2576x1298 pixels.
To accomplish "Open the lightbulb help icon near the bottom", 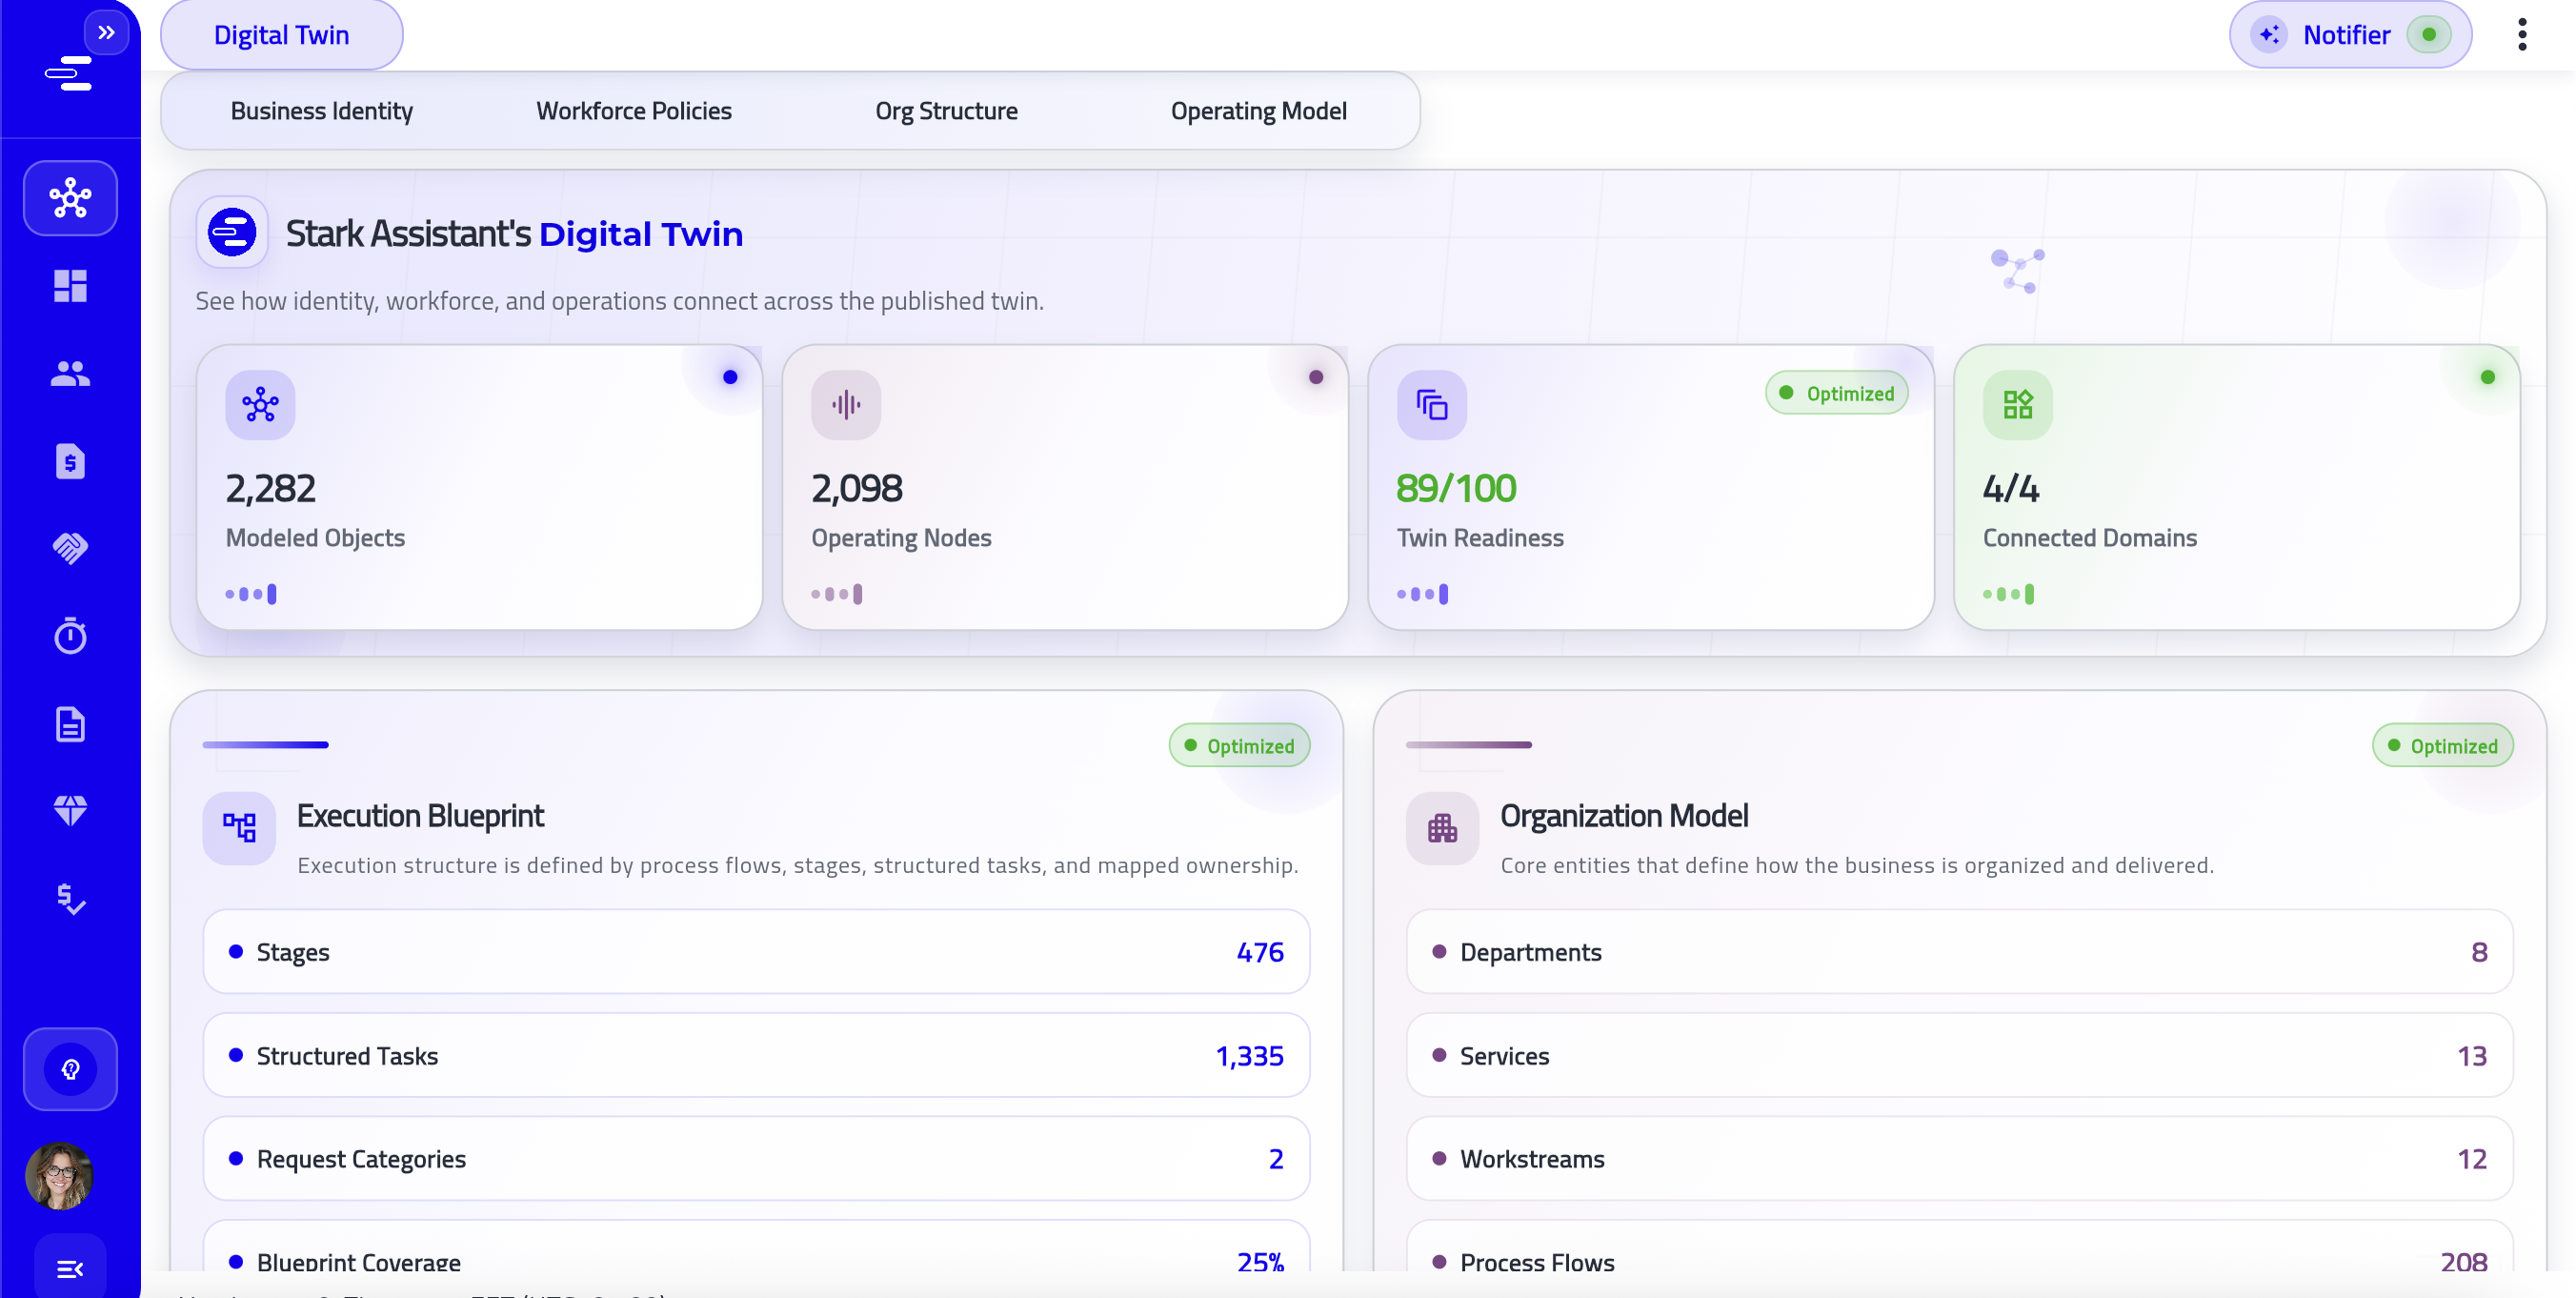I will [70, 1068].
